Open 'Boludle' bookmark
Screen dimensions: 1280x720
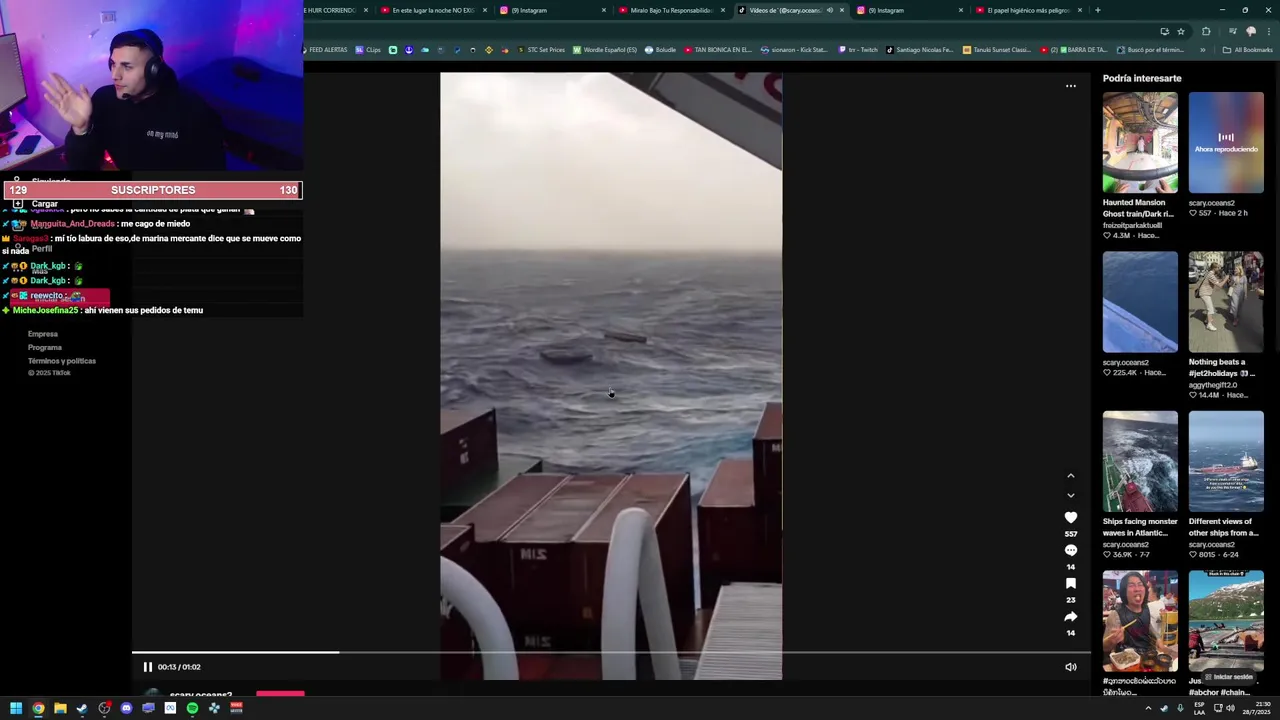[x=661, y=50]
